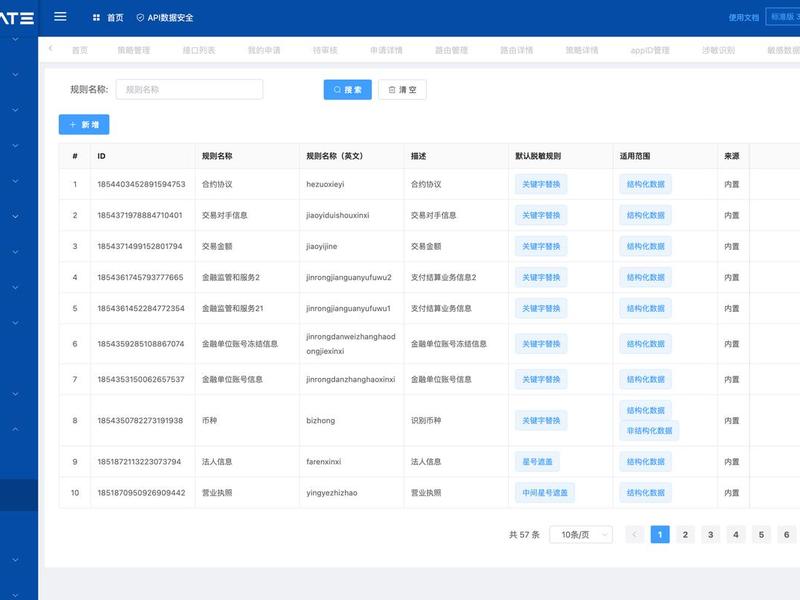
Task: Open the 10条/页 page size dropdown
Action: tap(581, 535)
